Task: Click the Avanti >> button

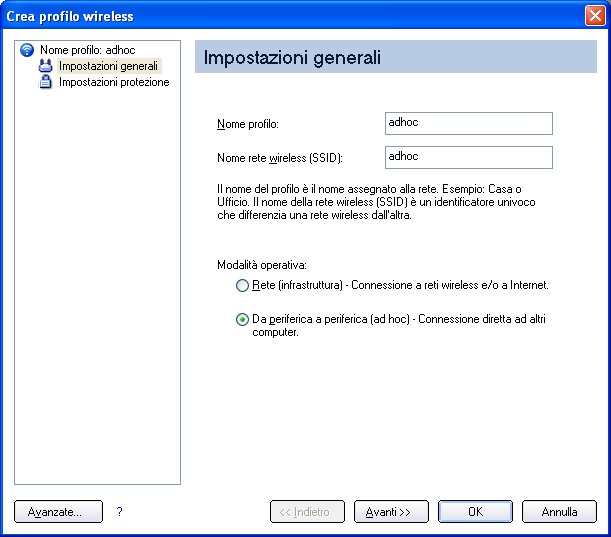Action: tap(391, 512)
